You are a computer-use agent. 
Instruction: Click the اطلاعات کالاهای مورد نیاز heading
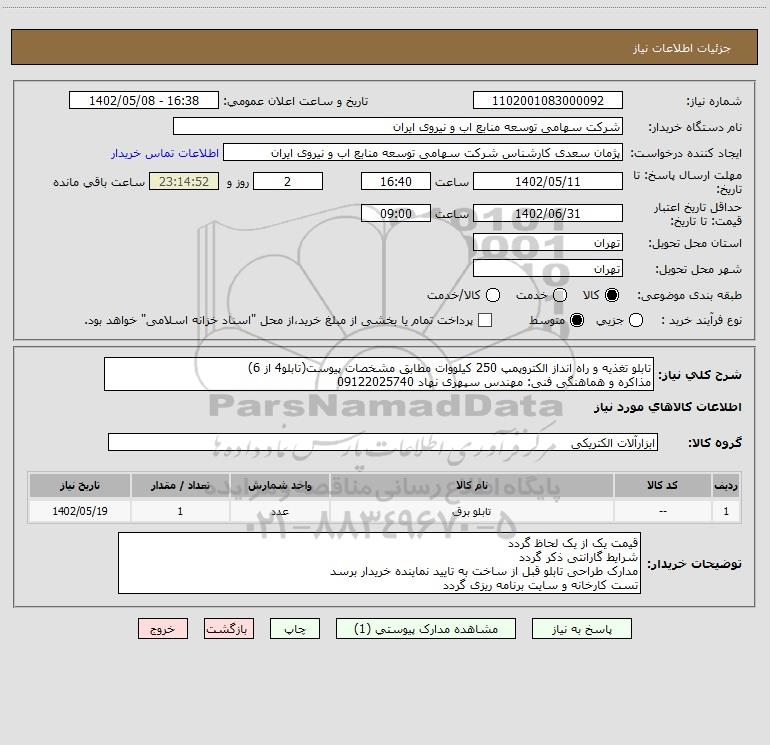coord(668,407)
